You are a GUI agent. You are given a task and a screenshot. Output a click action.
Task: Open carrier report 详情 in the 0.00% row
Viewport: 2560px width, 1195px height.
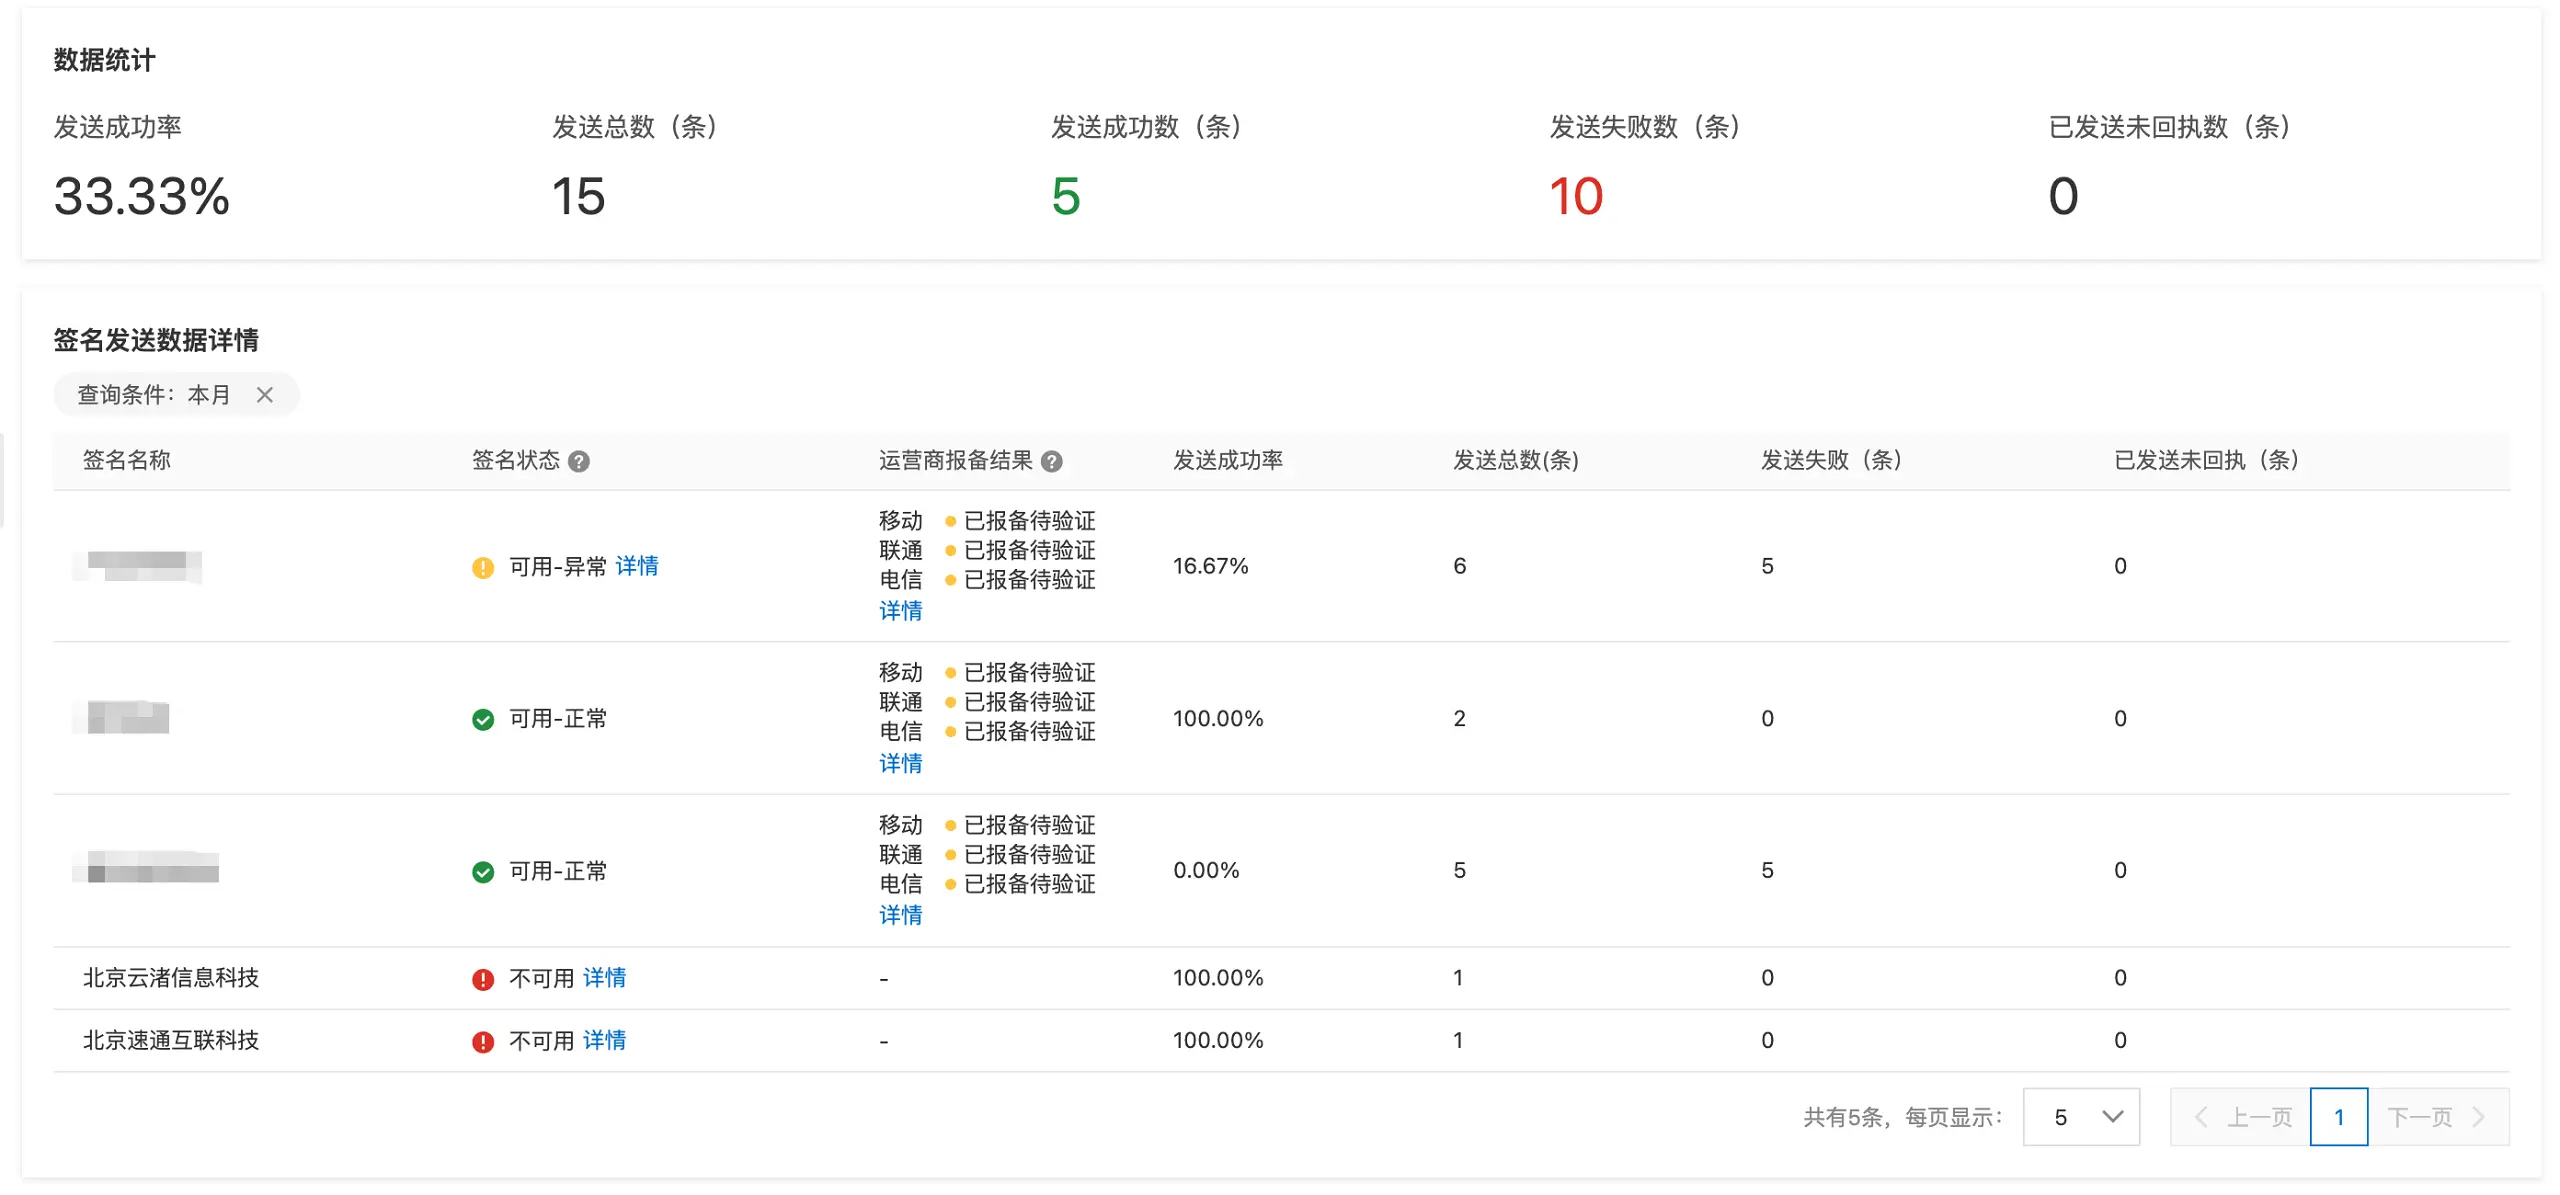tap(899, 914)
